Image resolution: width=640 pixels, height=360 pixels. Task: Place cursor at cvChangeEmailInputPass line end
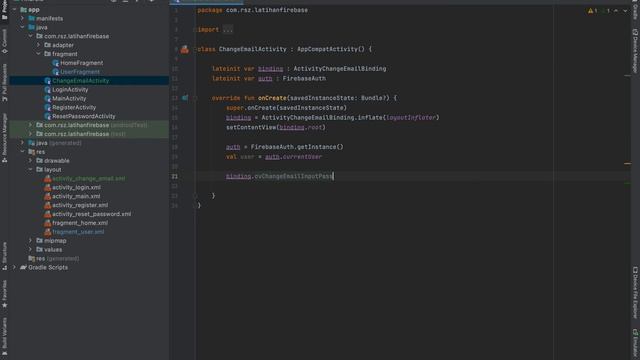333,176
